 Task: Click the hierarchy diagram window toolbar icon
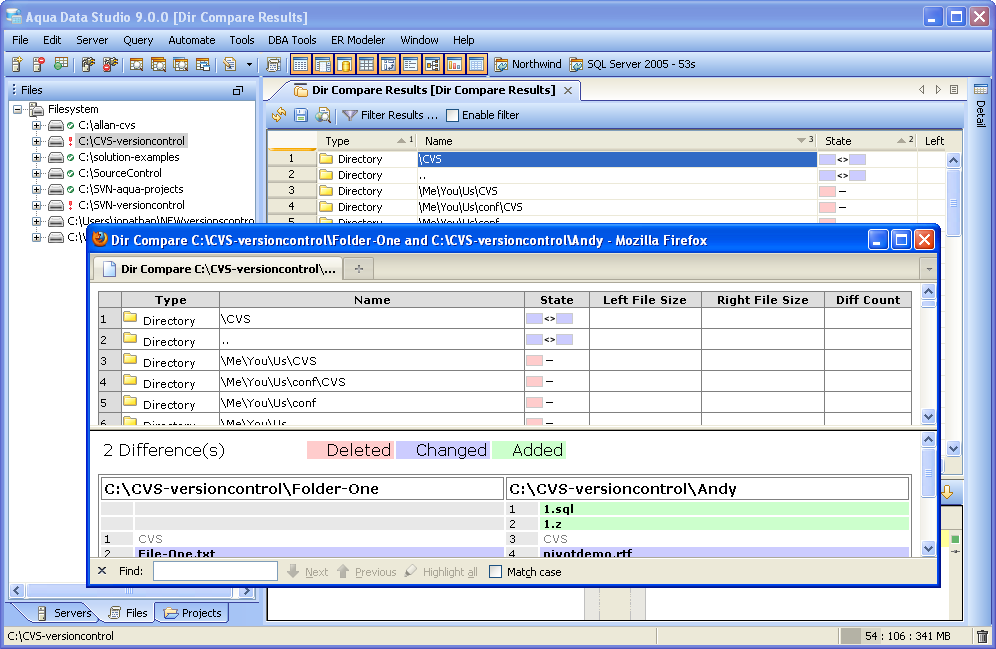pyautogui.click(x=433, y=64)
